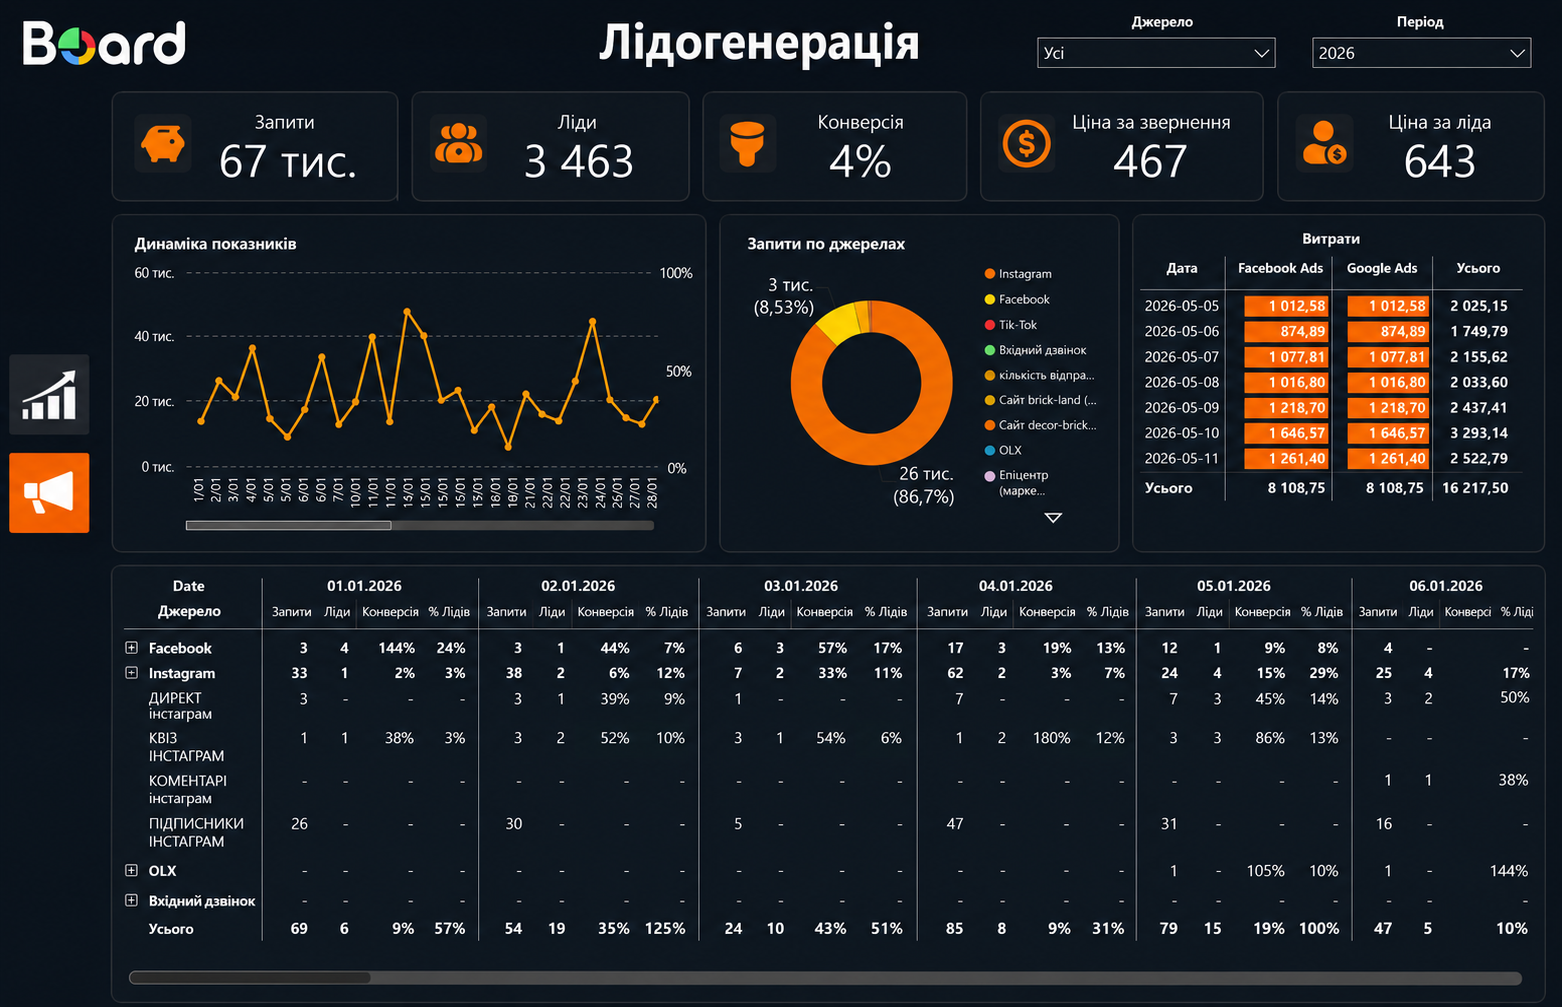This screenshot has width=1562, height=1007.
Task: Select the Instagram legend entry
Action: pos(1018,274)
